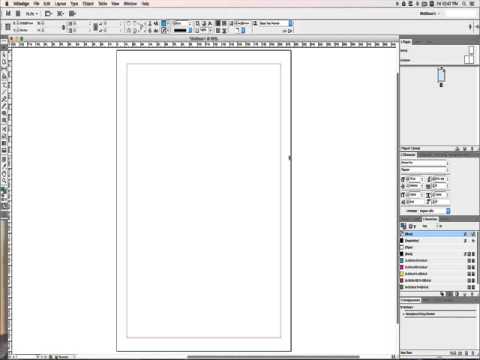Select the Pen tool
The image size is (480, 360).
[x=4, y=99]
